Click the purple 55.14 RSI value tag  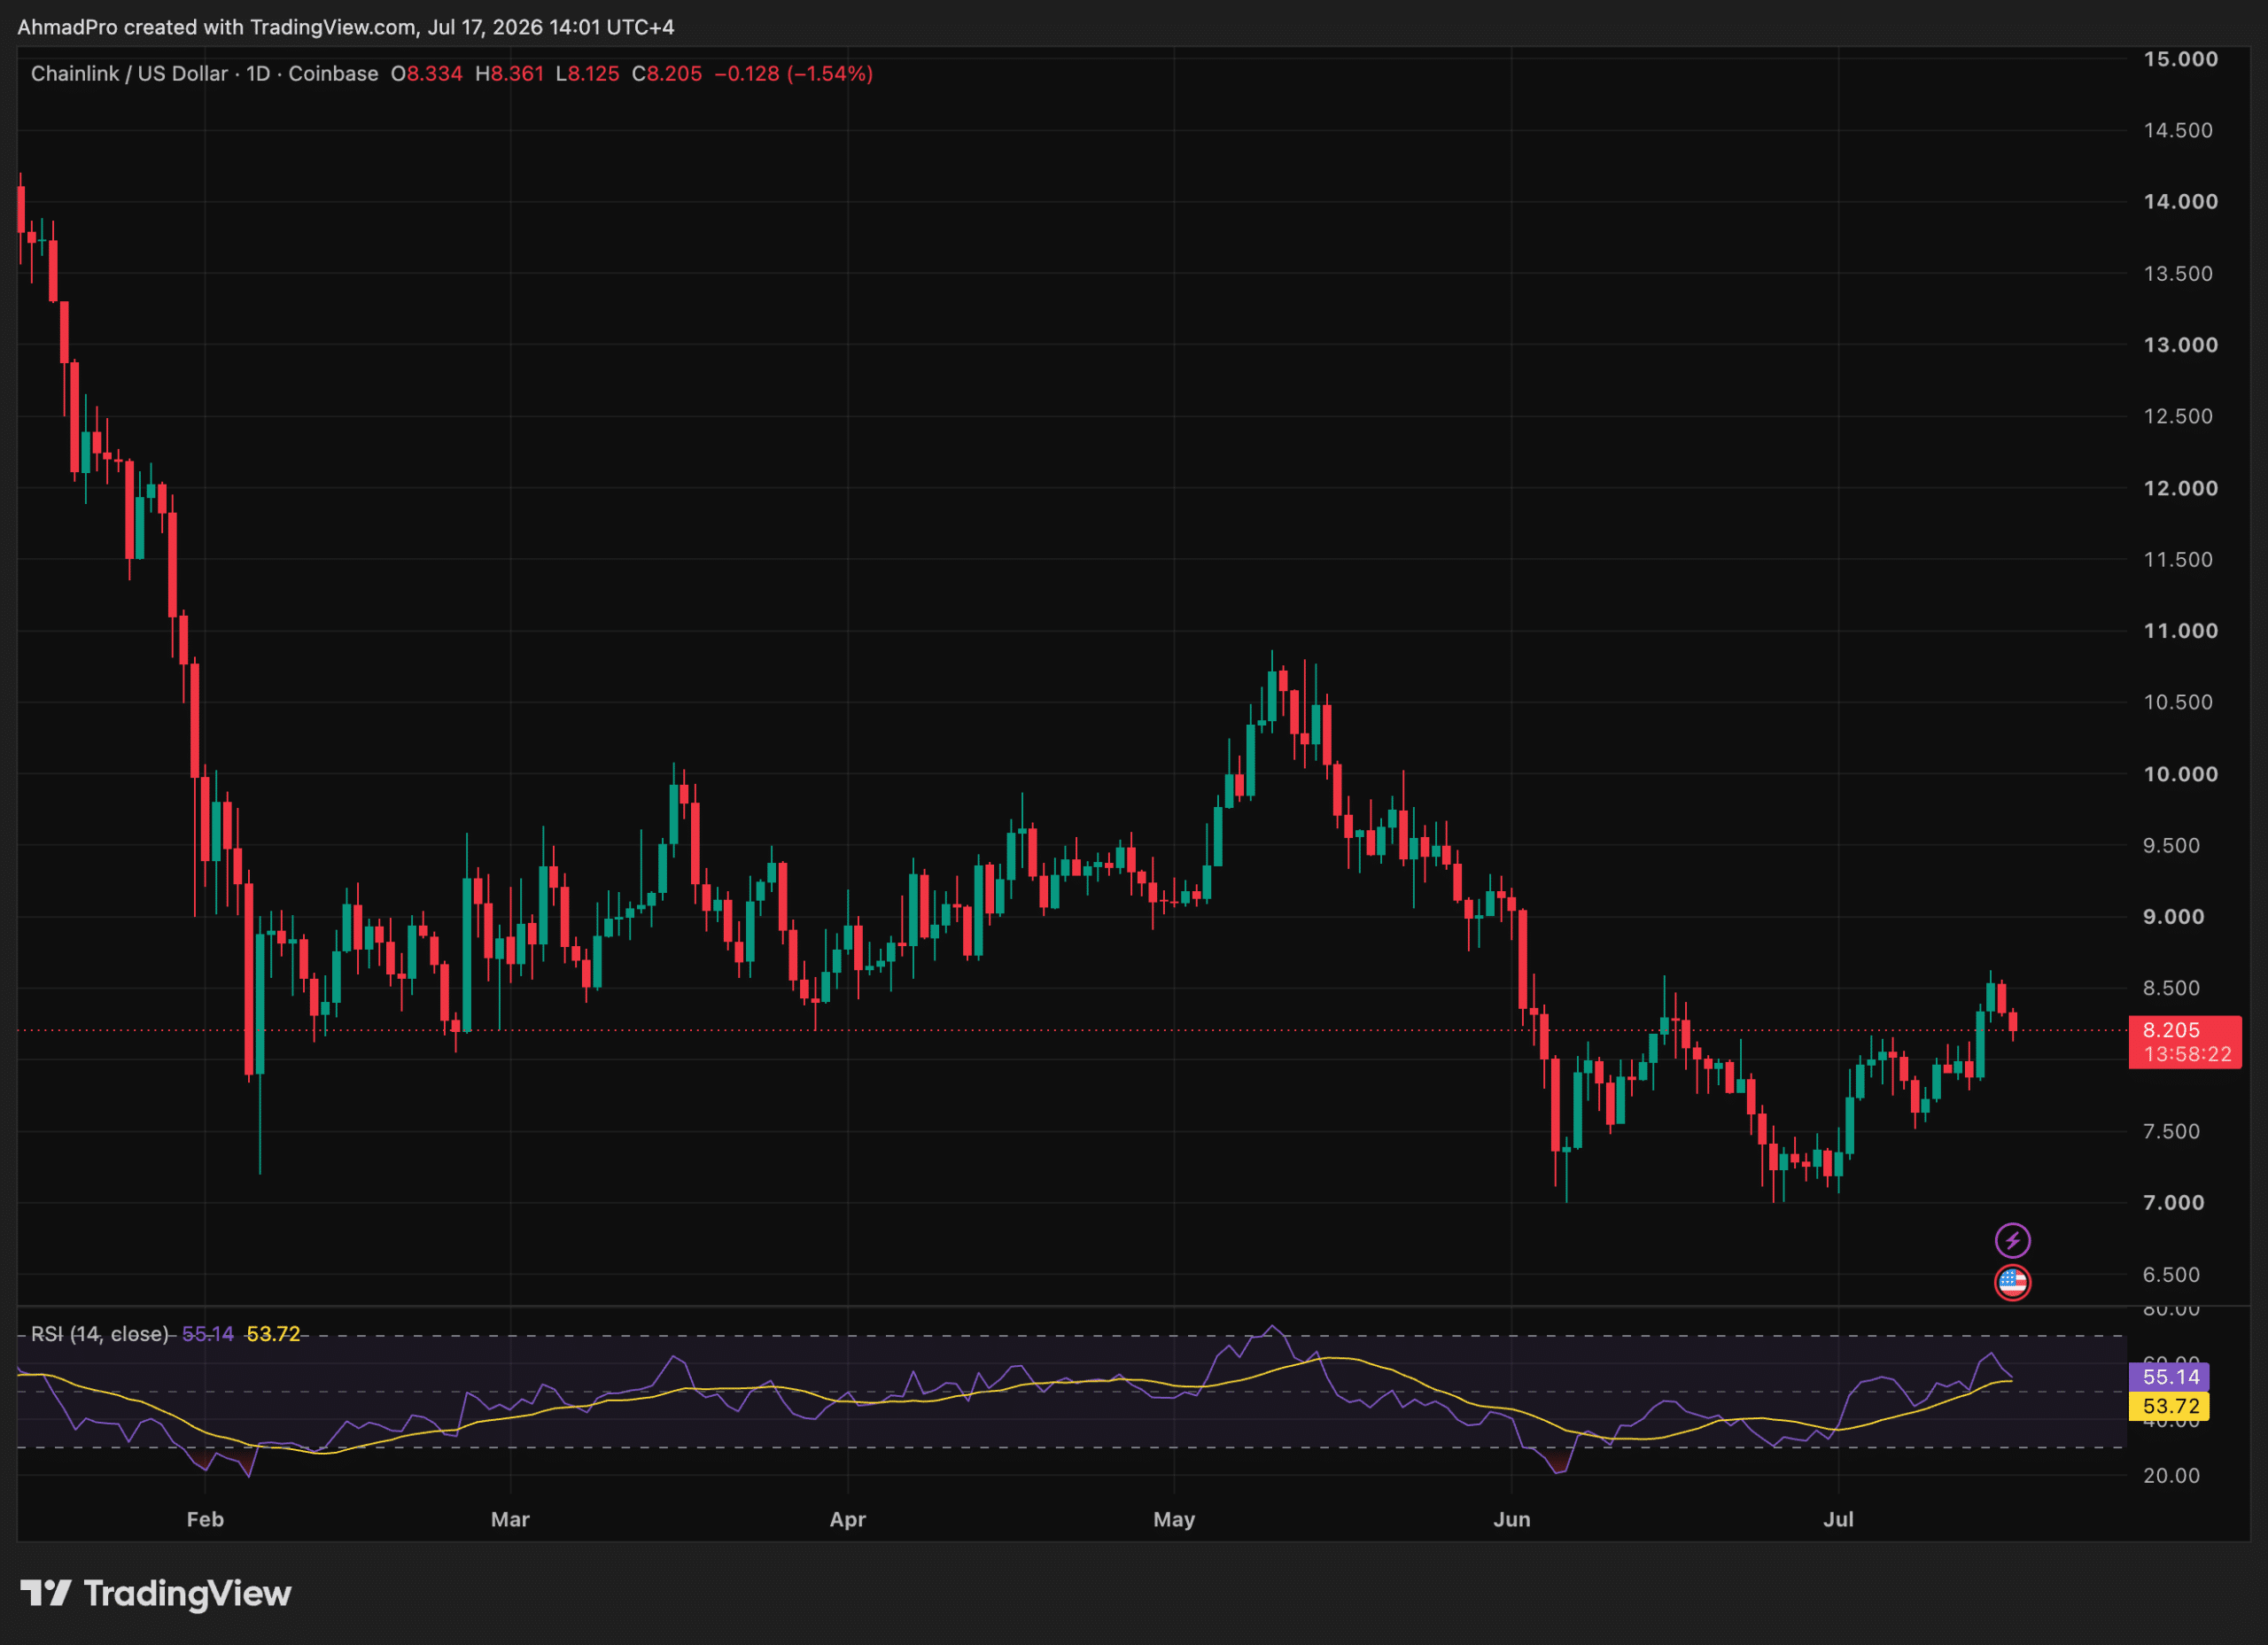click(x=2170, y=1377)
